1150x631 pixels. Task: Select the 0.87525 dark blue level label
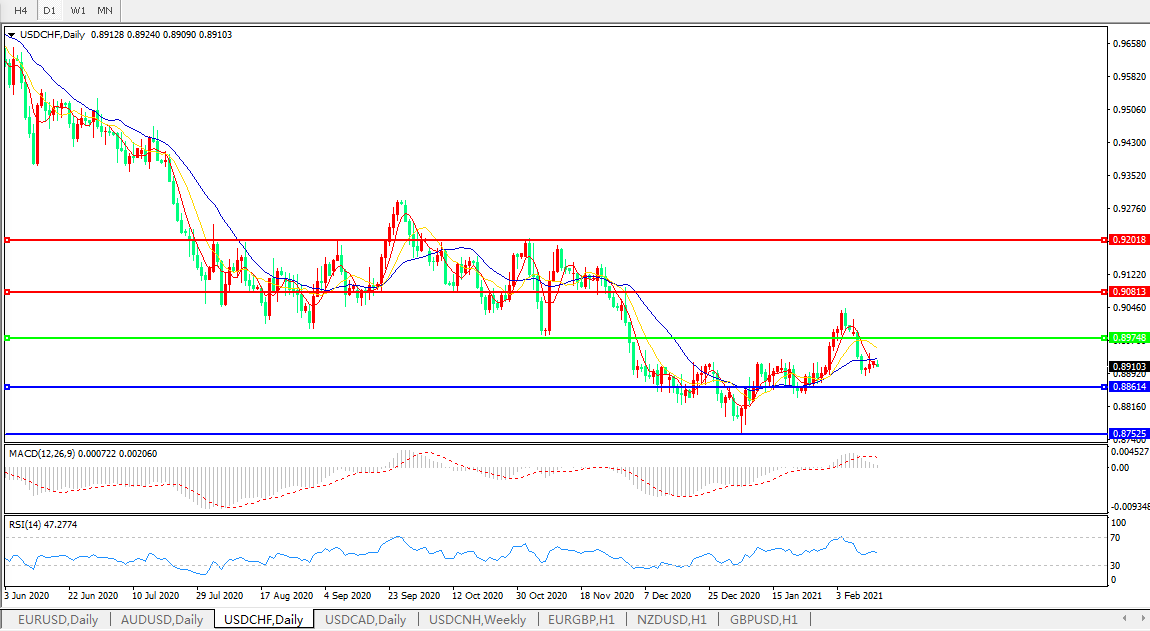point(1129,434)
